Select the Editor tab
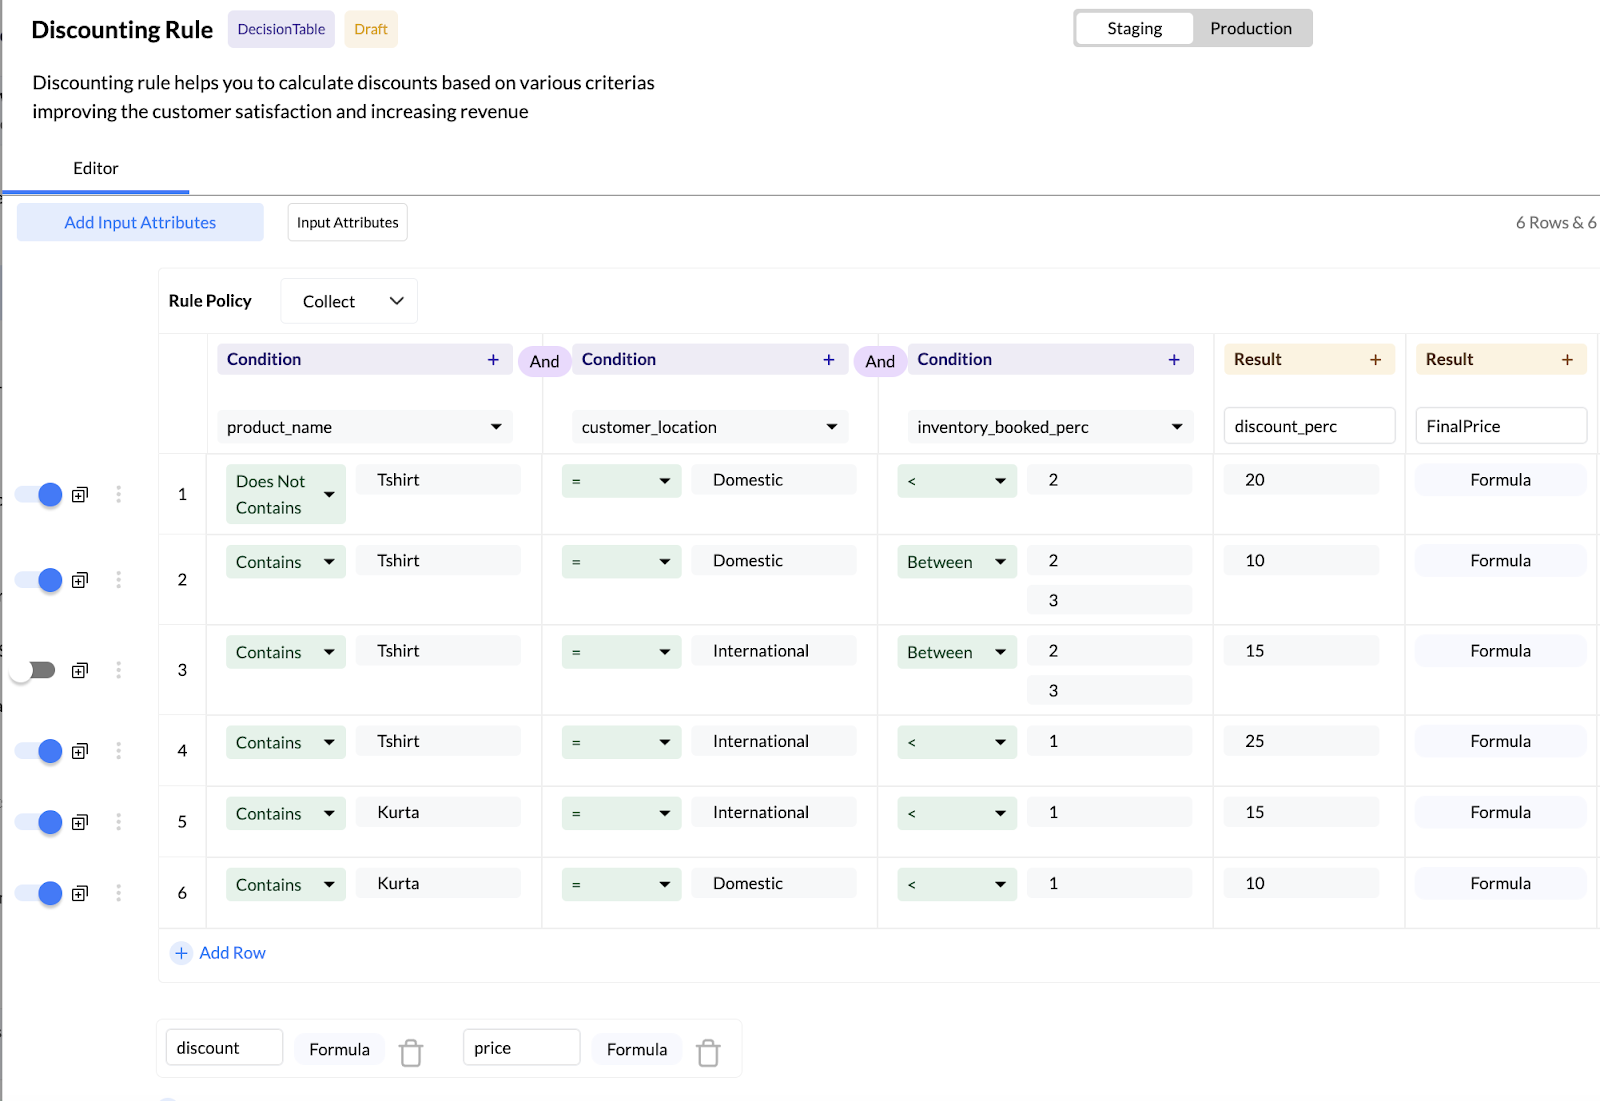 pyautogui.click(x=96, y=168)
